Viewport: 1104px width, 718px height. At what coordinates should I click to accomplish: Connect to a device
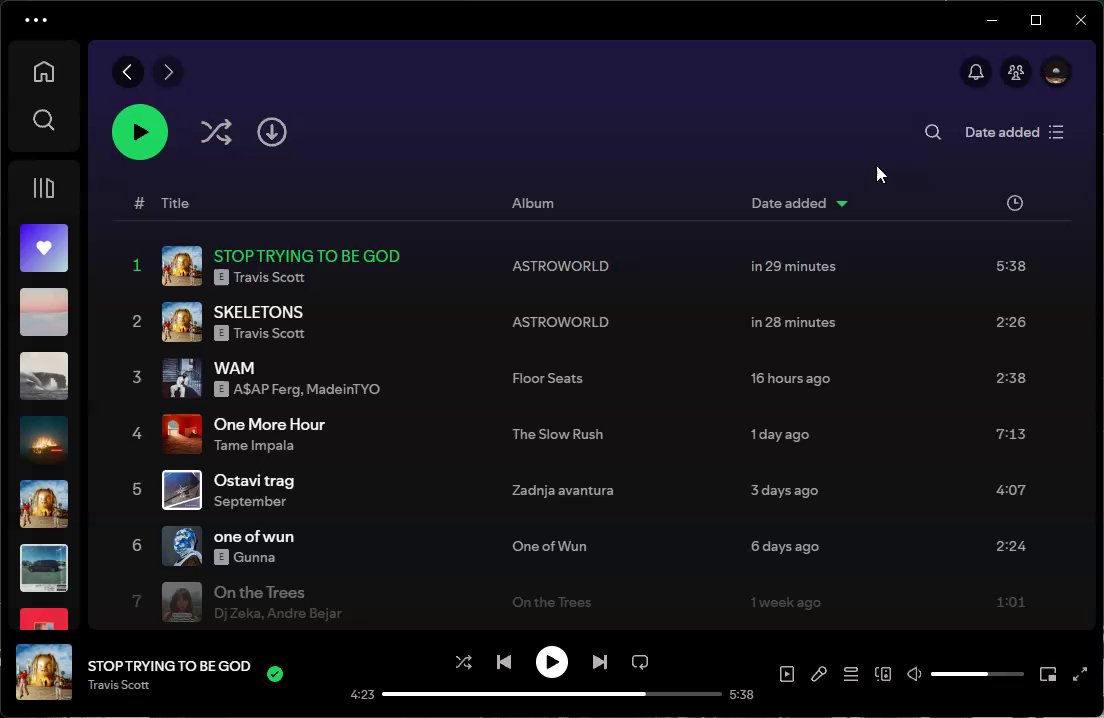click(883, 674)
